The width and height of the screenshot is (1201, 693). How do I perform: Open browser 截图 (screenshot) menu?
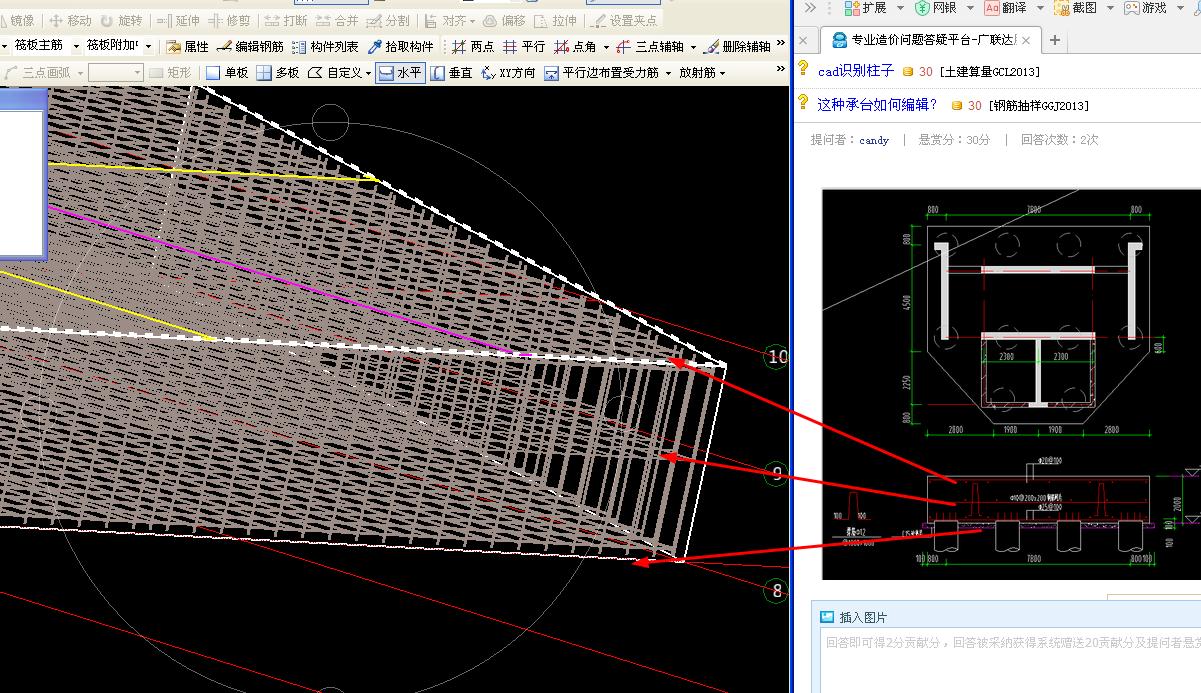(x=1083, y=8)
